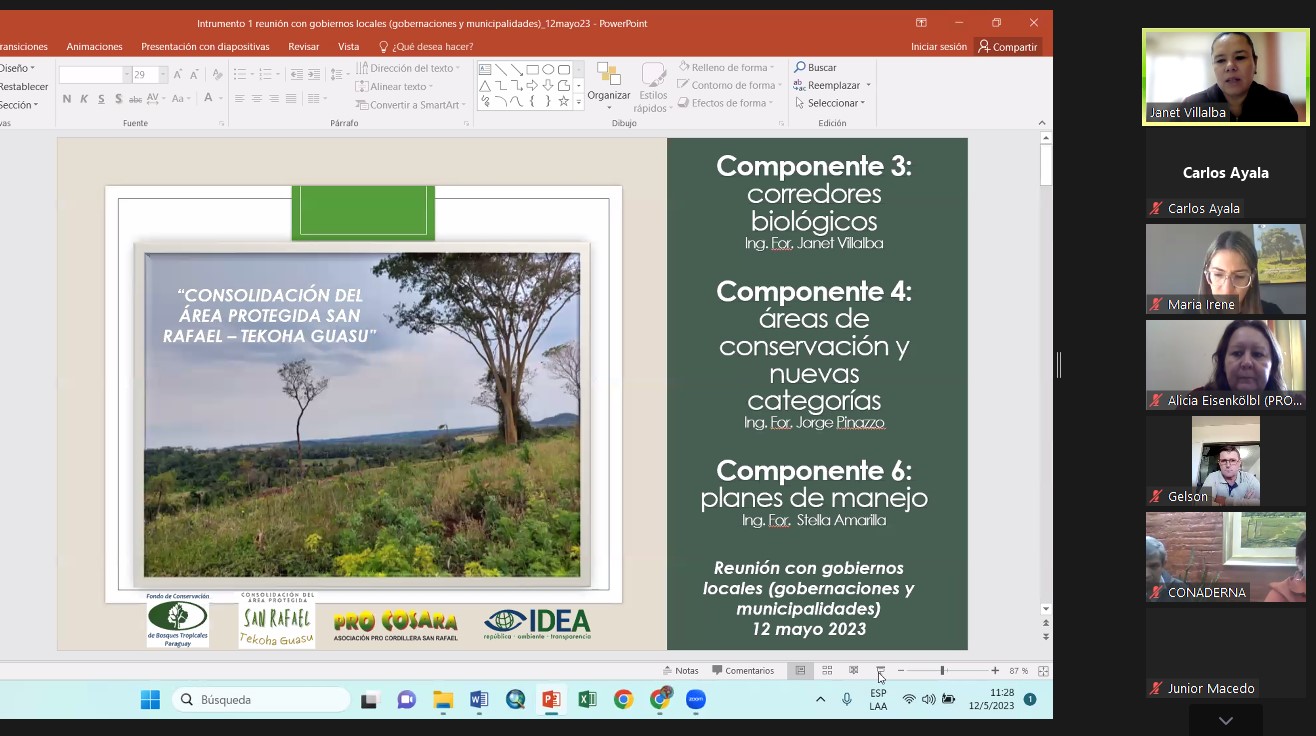The image size is (1316, 736).
Task: Open Excel from the taskbar
Action: (x=587, y=700)
